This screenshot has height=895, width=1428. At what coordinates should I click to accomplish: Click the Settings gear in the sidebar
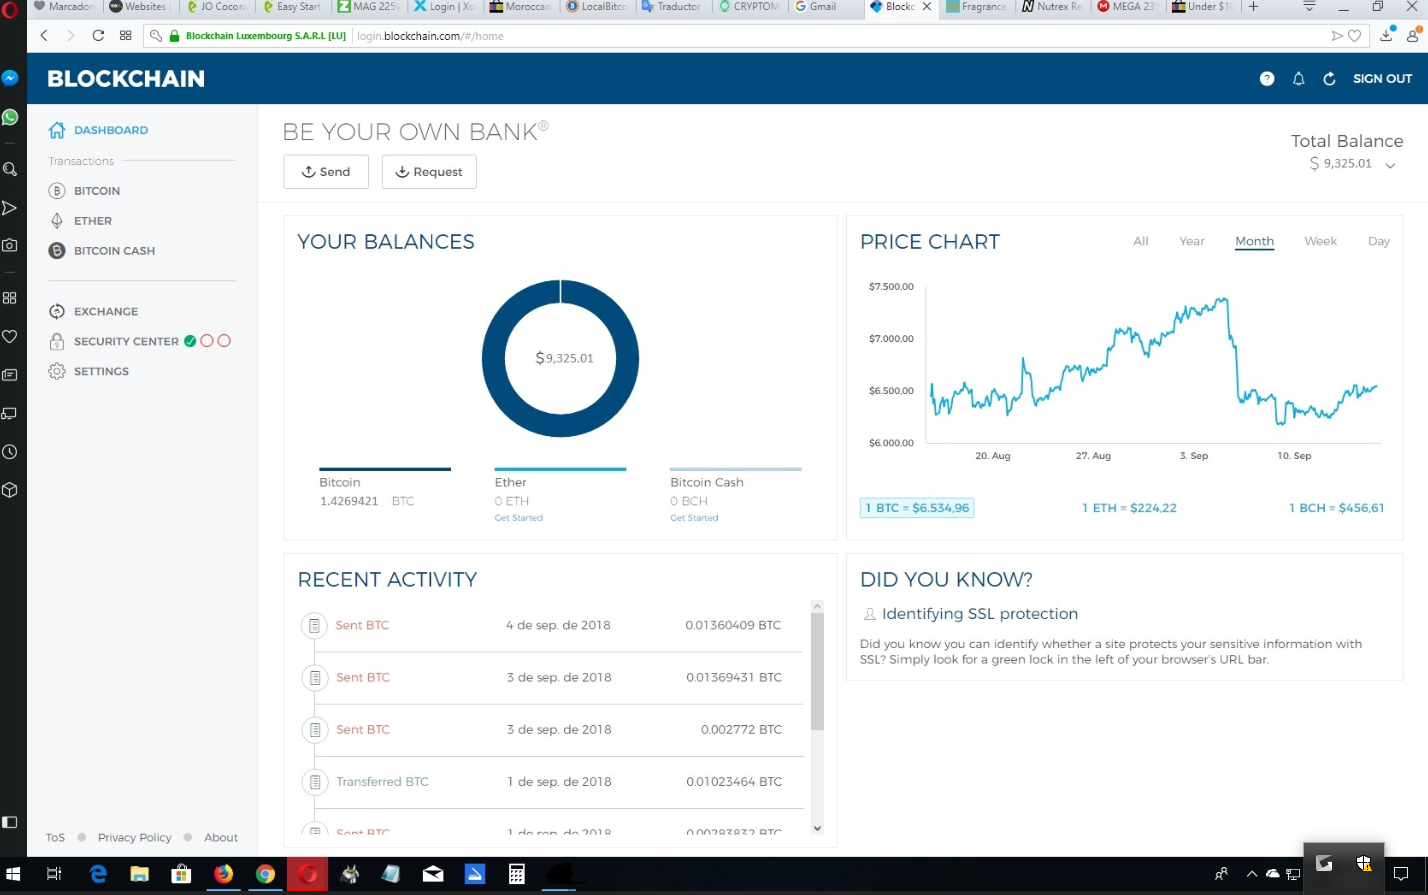[57, 371]
